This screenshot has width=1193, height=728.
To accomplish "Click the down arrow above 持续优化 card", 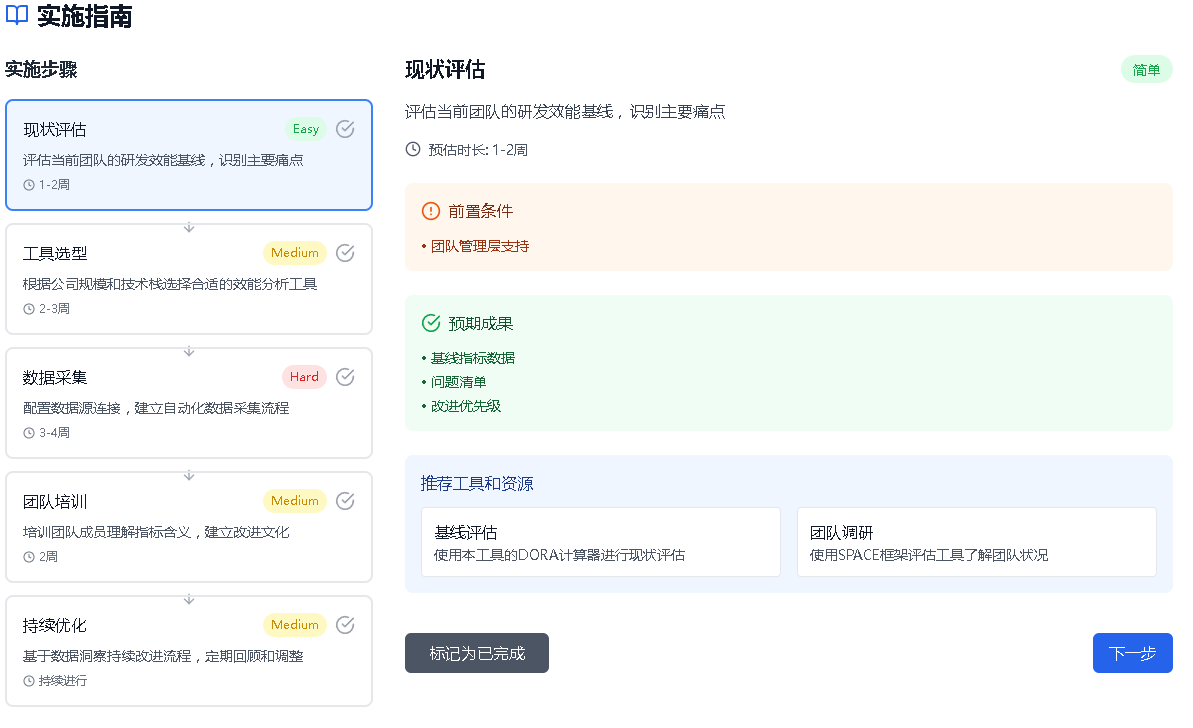I will coord(189,599).
